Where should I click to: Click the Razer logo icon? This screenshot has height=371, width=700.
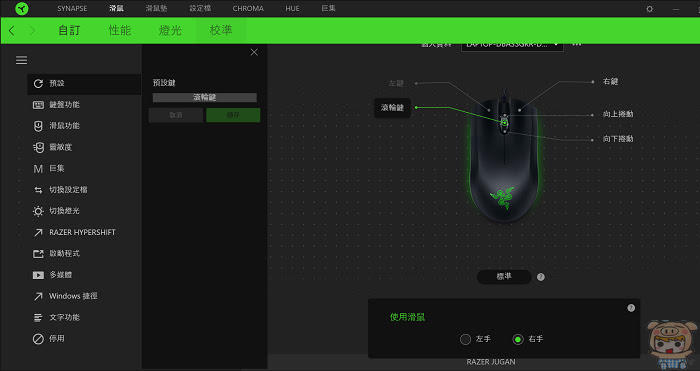pos(21,8)
